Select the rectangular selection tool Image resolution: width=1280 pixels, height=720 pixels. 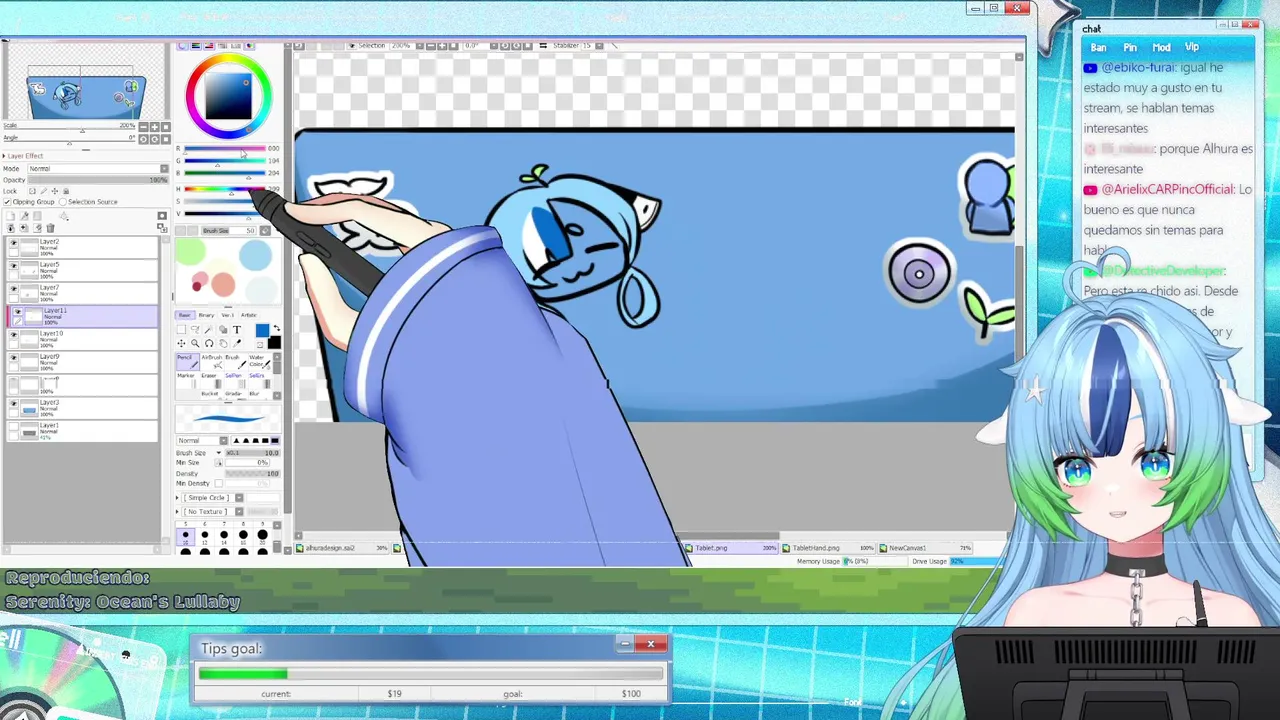pos(181,329)
